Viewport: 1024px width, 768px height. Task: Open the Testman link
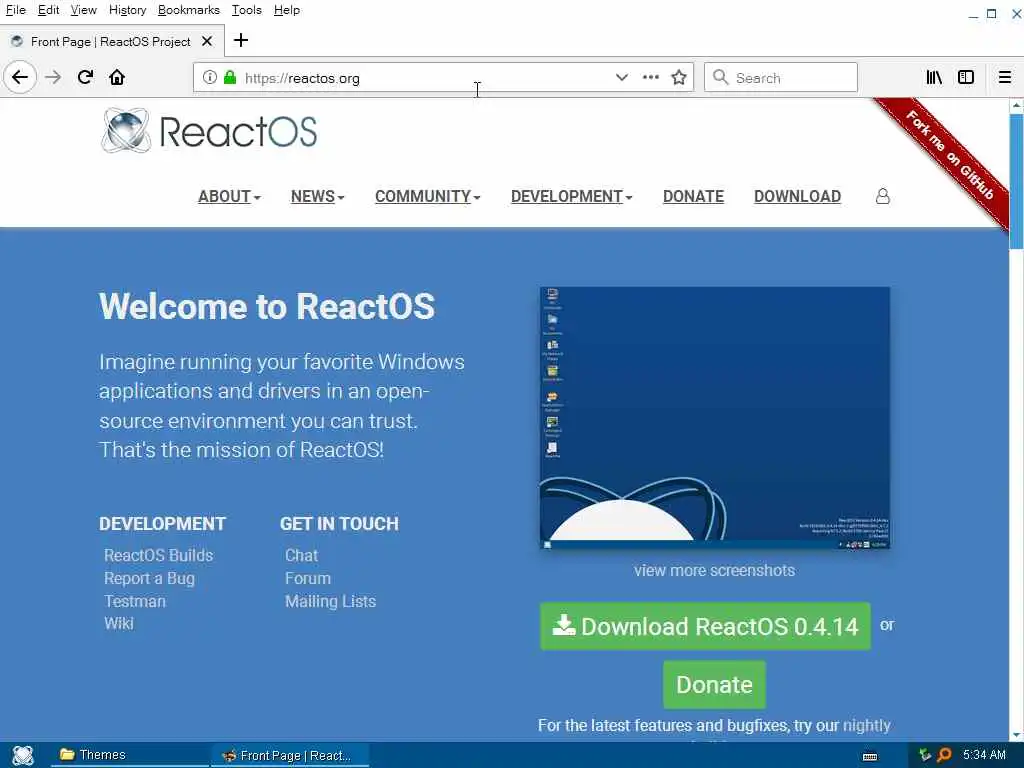click(x=135, y=601)
